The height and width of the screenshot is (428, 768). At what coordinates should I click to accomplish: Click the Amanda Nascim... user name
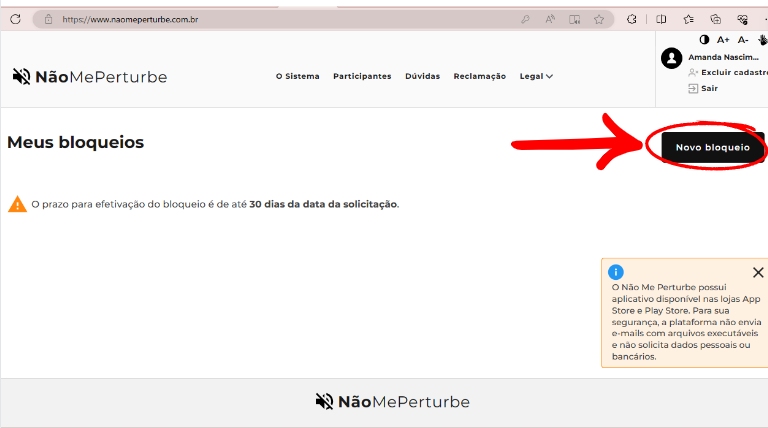[x=723, y=57]
